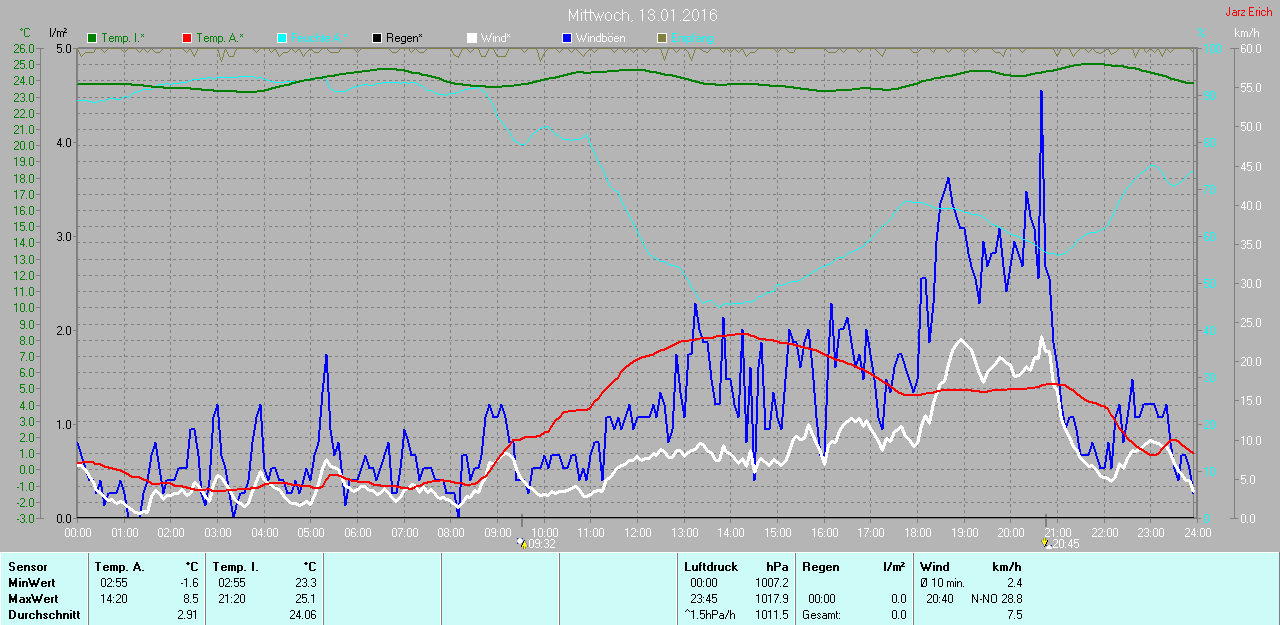The width and height of the screenshot is (1280, 625).
Task: Click the sunrise icon at 09:32
Action: [521, 544]
